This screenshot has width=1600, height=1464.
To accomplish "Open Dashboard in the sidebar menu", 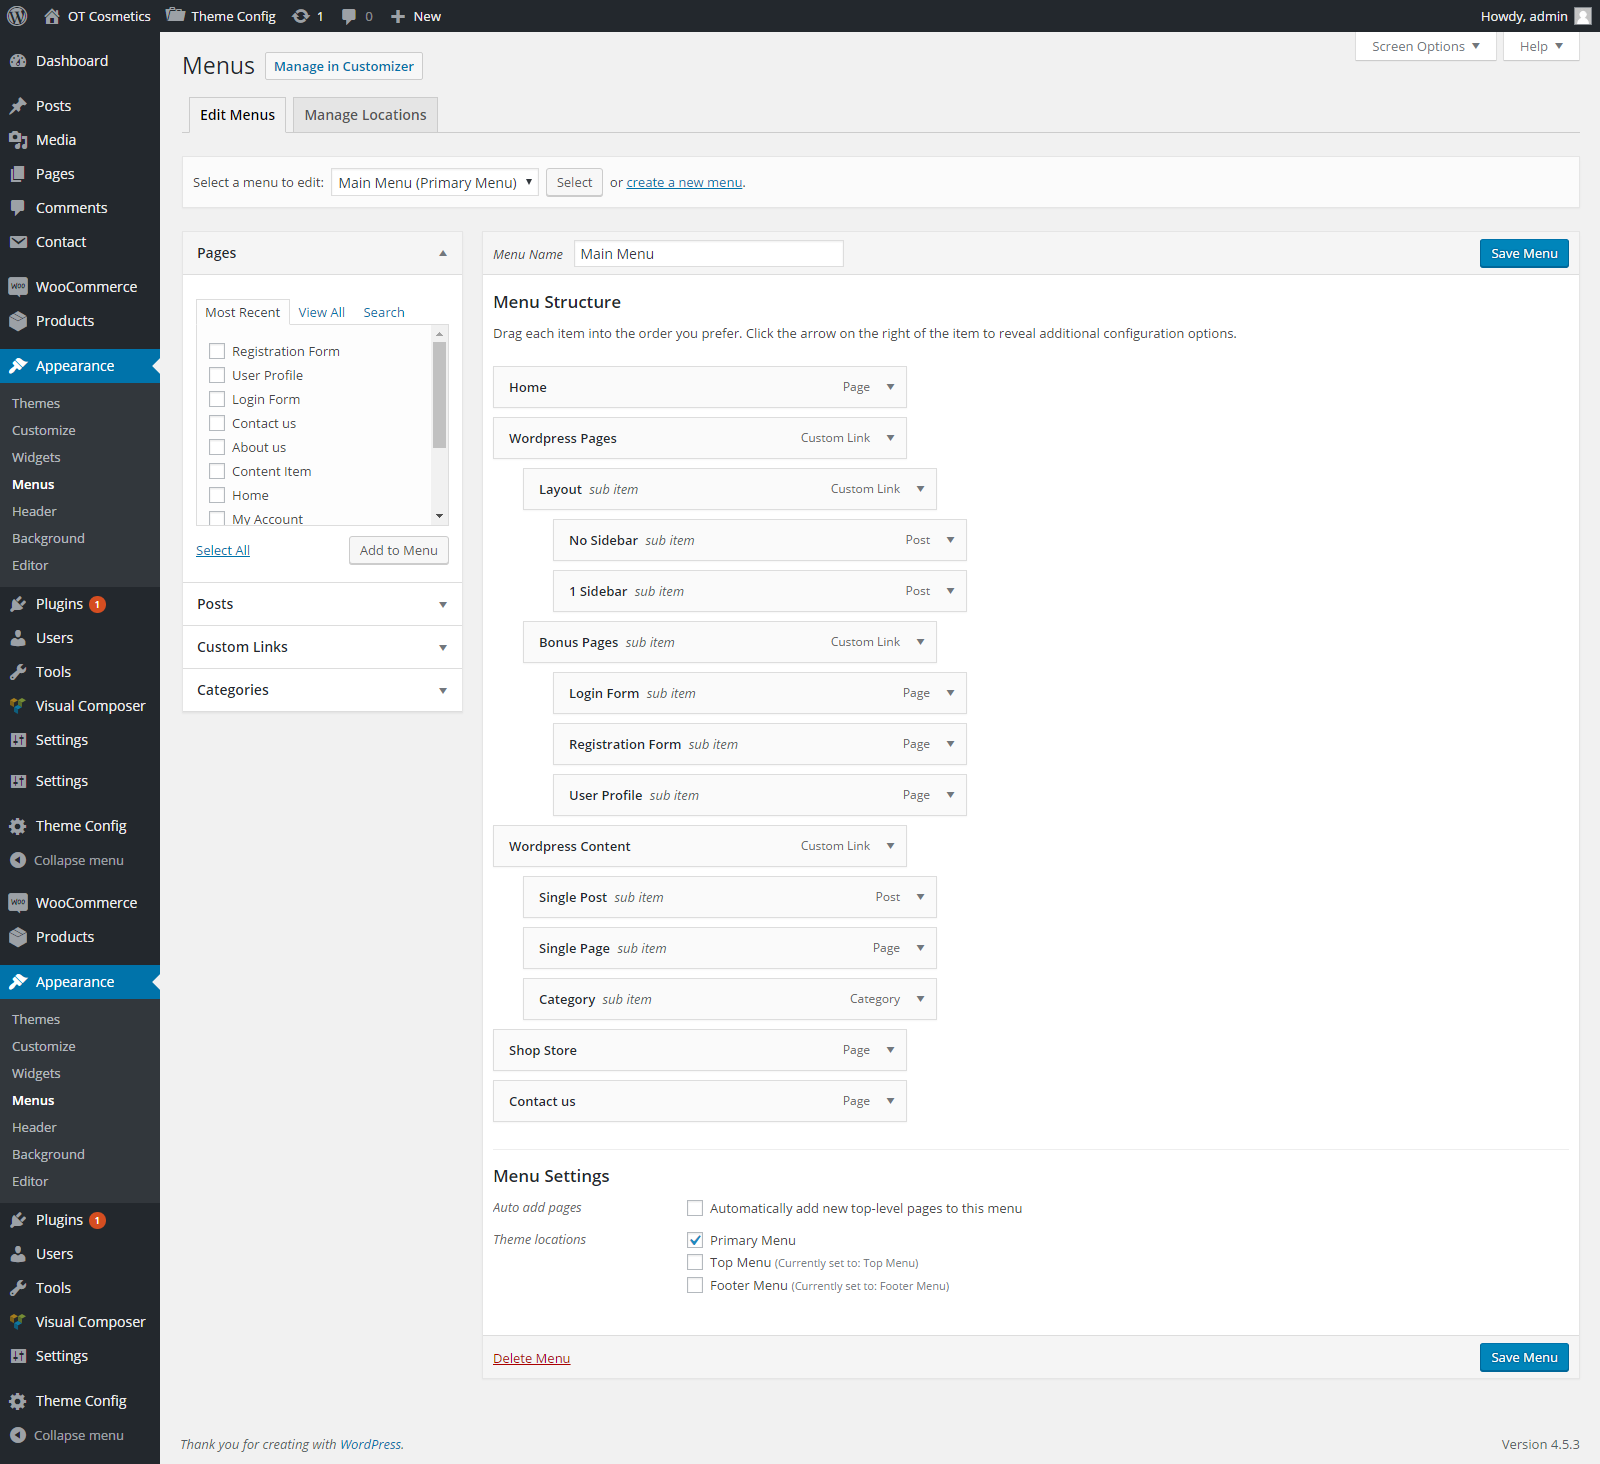I will click(x=72, y=61).
